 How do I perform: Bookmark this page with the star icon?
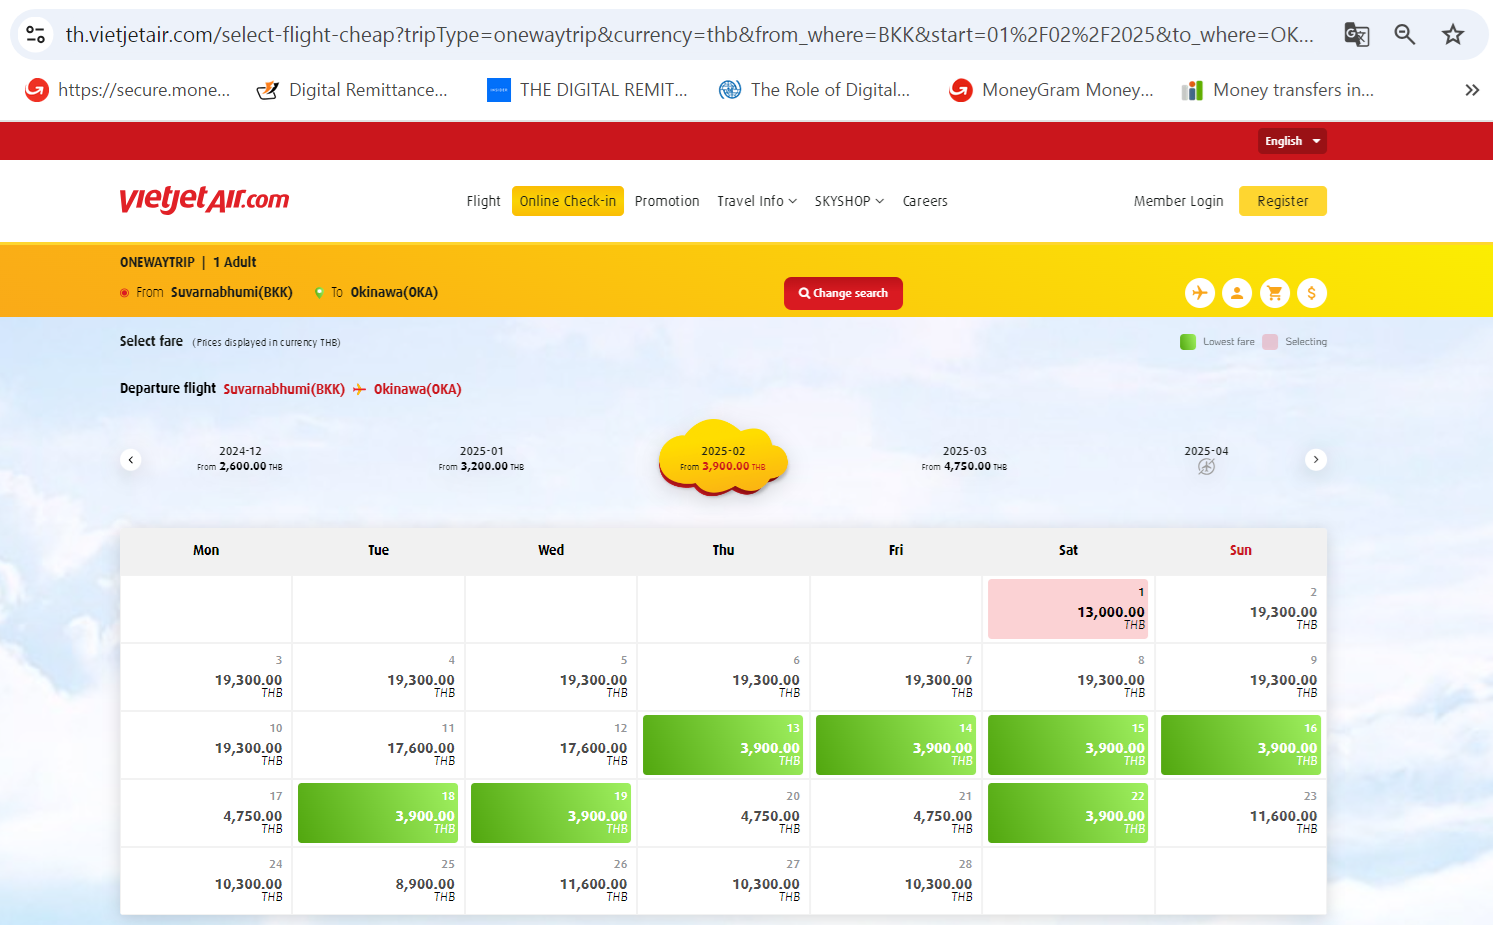(x=1453, y=35)
